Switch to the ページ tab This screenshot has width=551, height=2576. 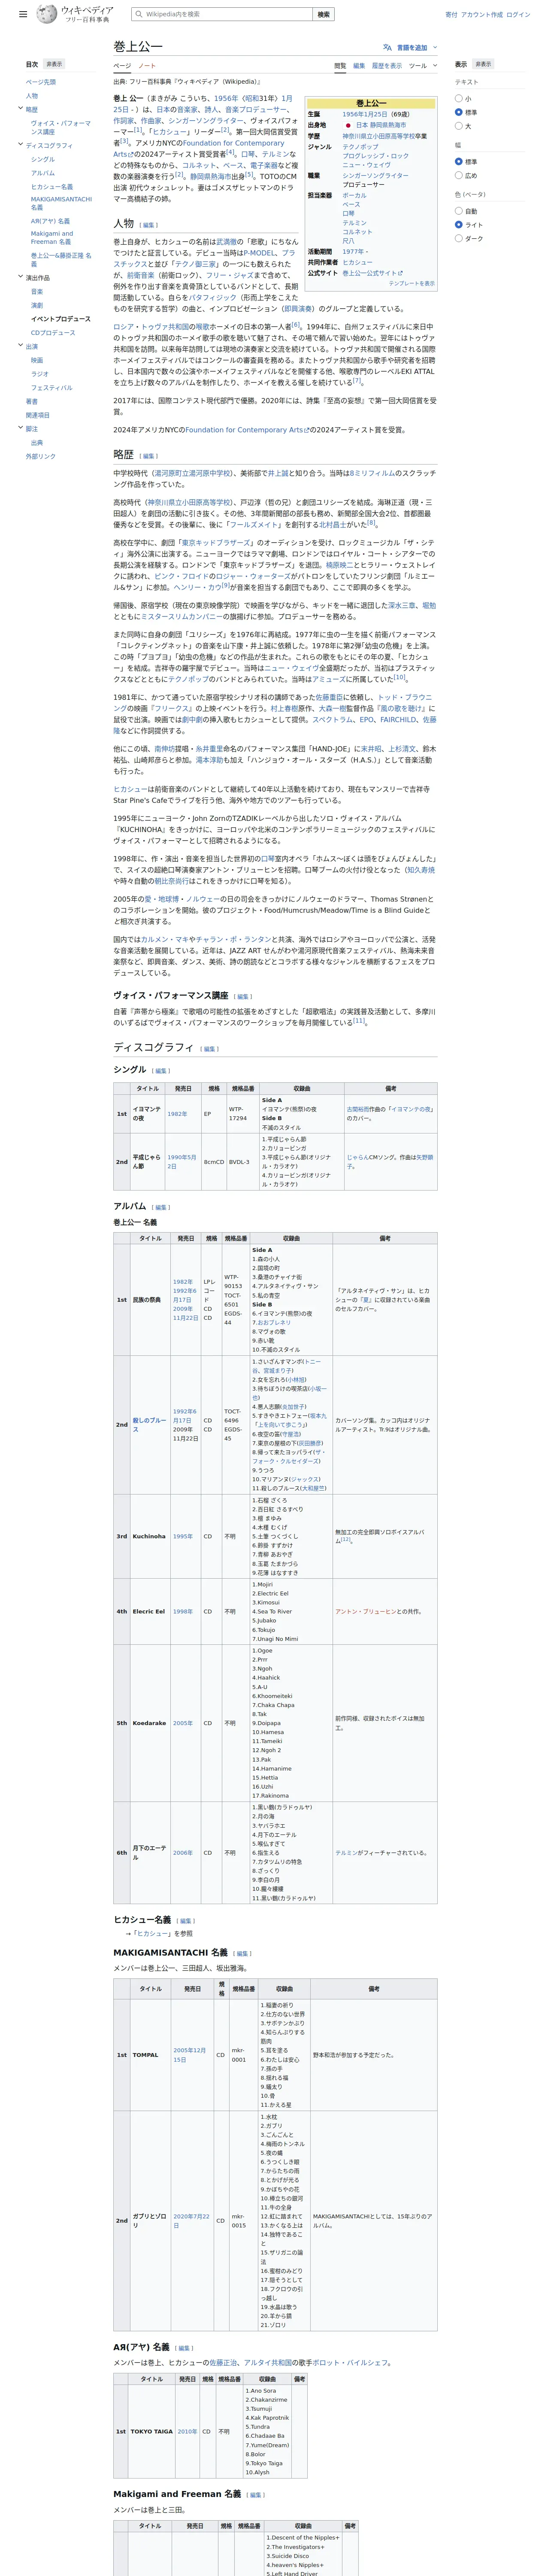point(122,66)
